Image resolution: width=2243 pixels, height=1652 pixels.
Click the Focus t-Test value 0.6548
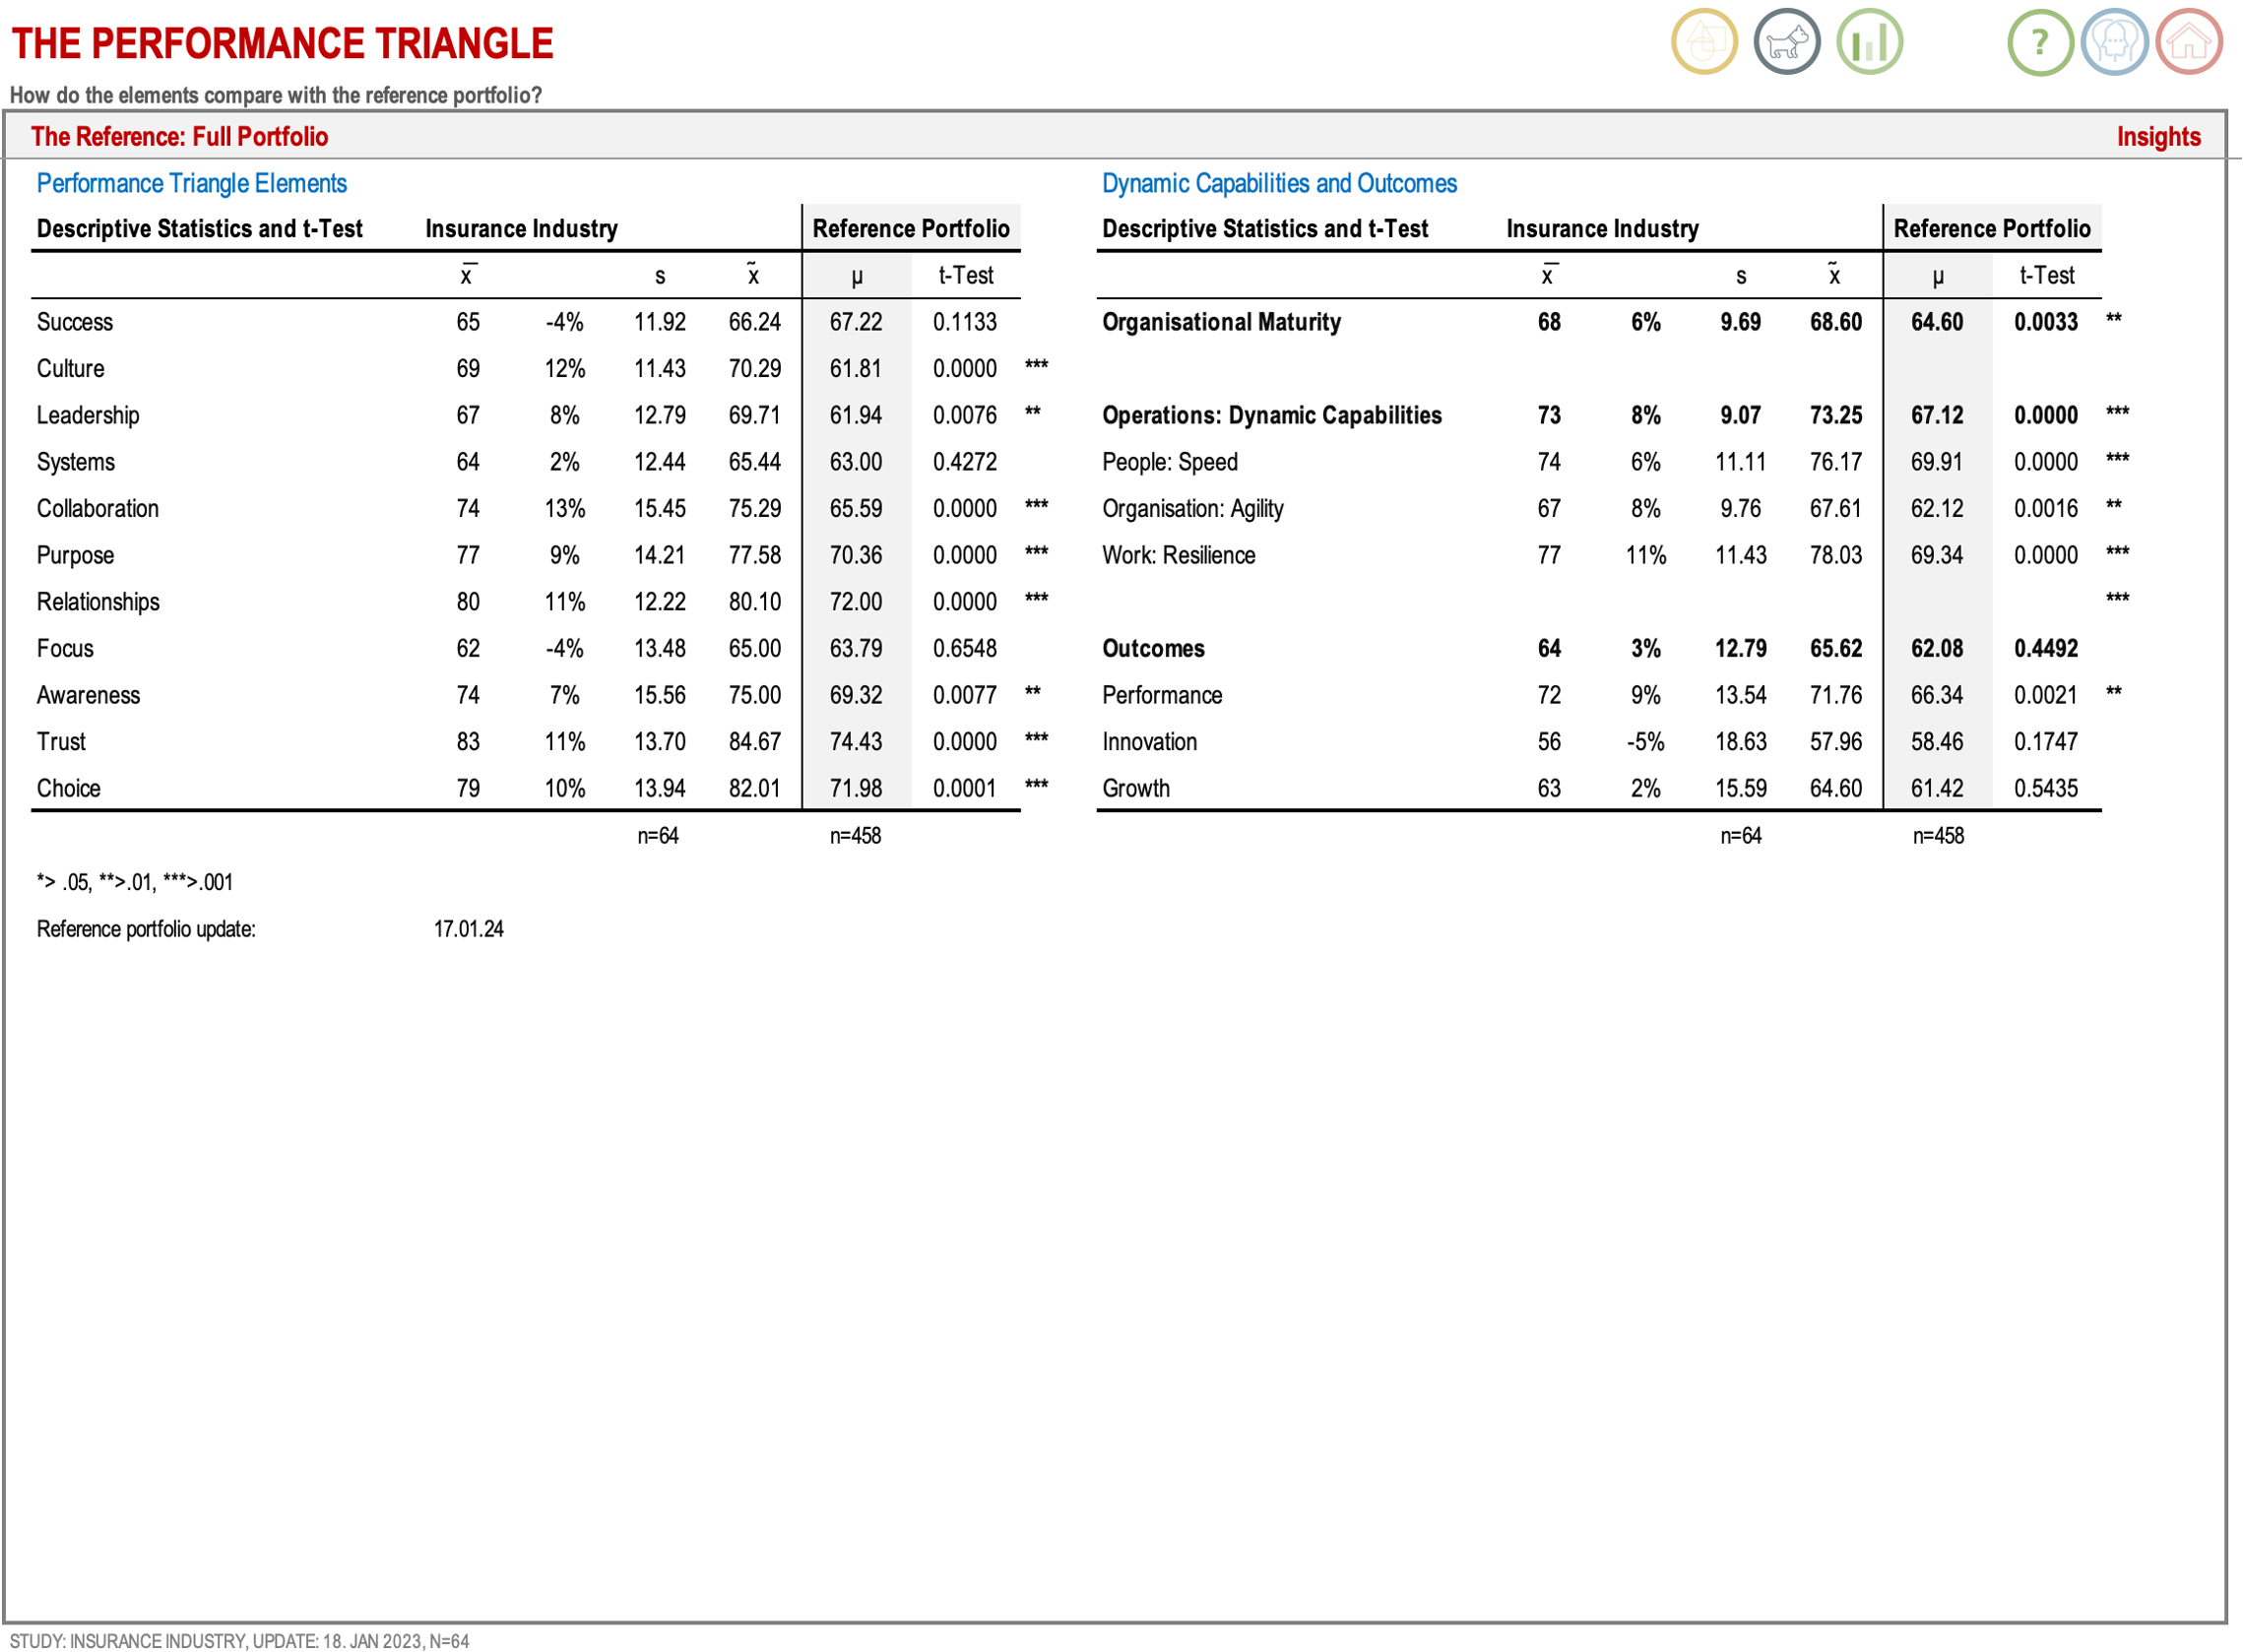965,649
